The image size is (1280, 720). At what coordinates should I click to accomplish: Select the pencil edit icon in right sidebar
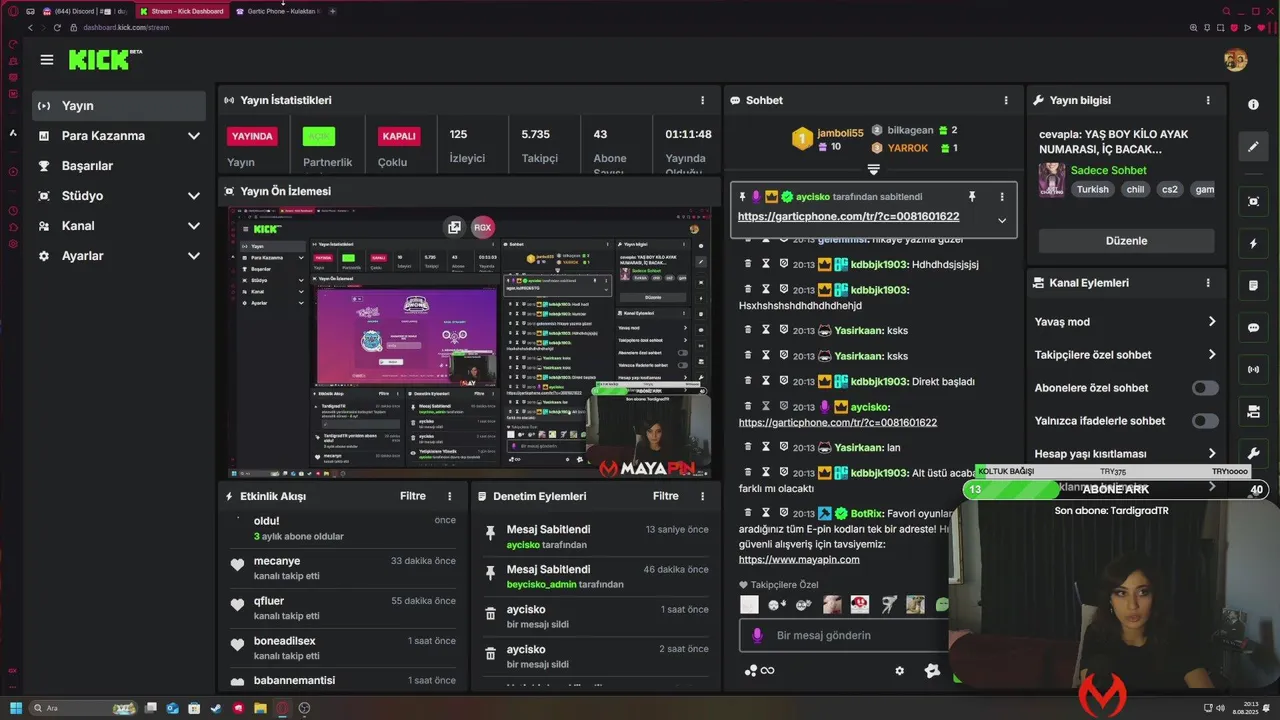coord(1254,147)
